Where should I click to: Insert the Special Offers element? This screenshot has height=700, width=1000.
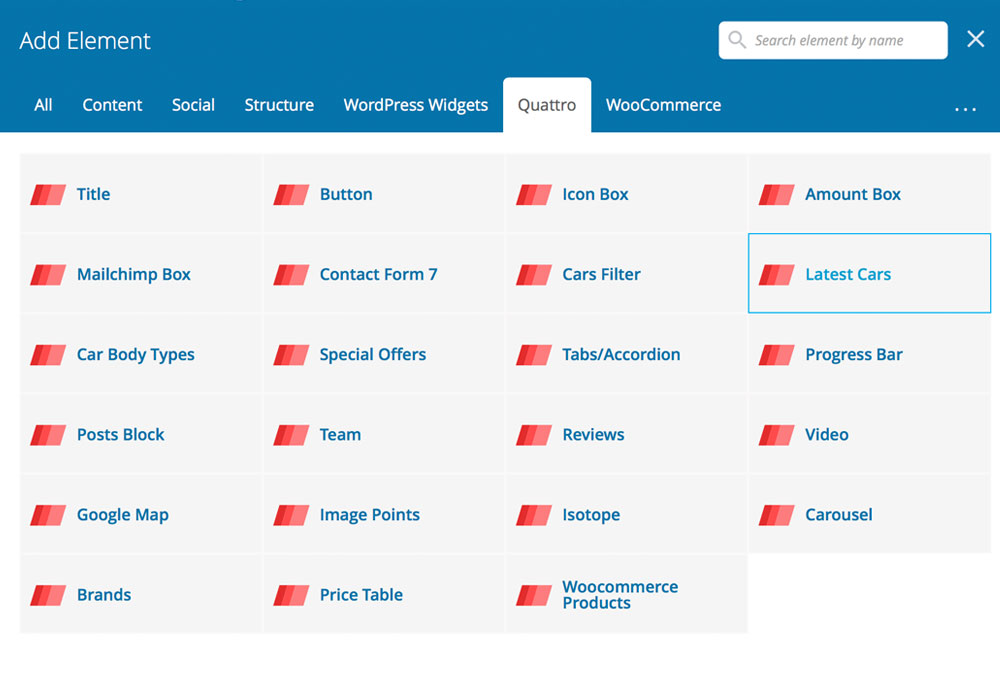pyautogui.click(x=383, y=354)
